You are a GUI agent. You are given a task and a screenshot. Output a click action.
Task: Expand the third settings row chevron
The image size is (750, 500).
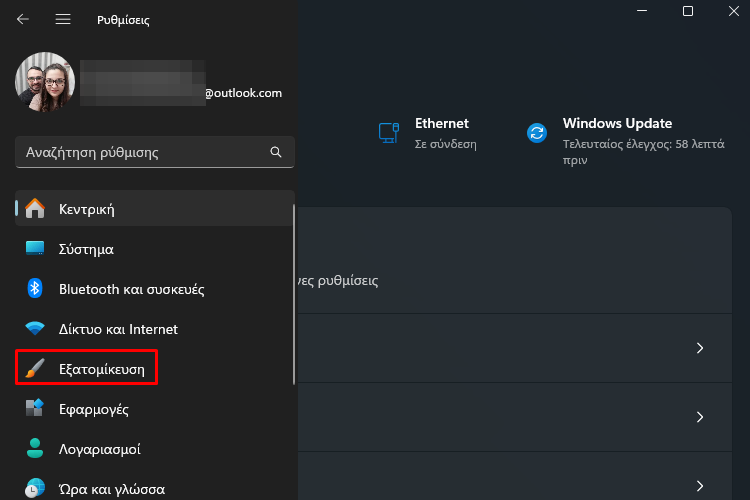coord(700,486)
